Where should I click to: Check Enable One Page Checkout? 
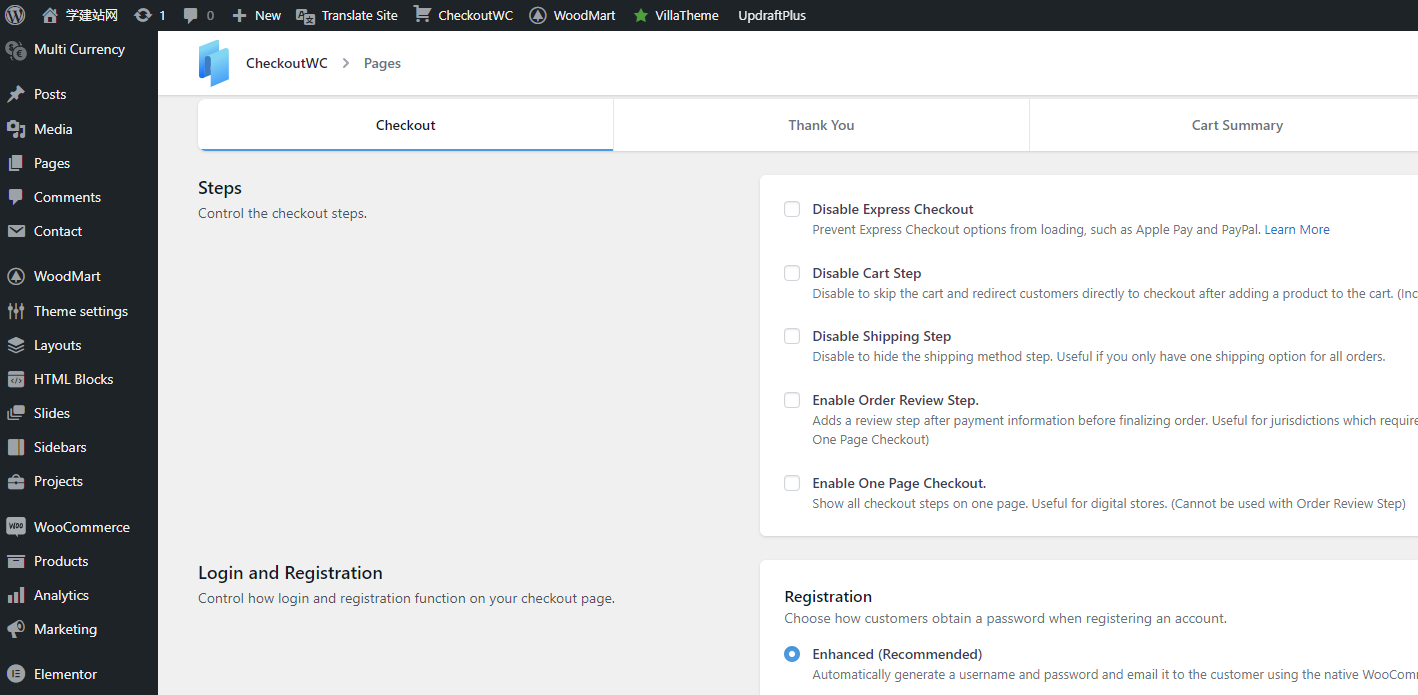pyautogui.click(x=792, y=483)
